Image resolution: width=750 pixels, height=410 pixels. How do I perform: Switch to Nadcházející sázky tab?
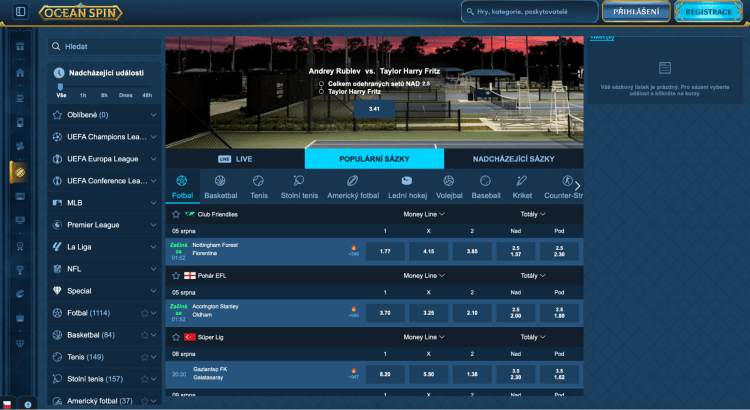click(514, 159)
